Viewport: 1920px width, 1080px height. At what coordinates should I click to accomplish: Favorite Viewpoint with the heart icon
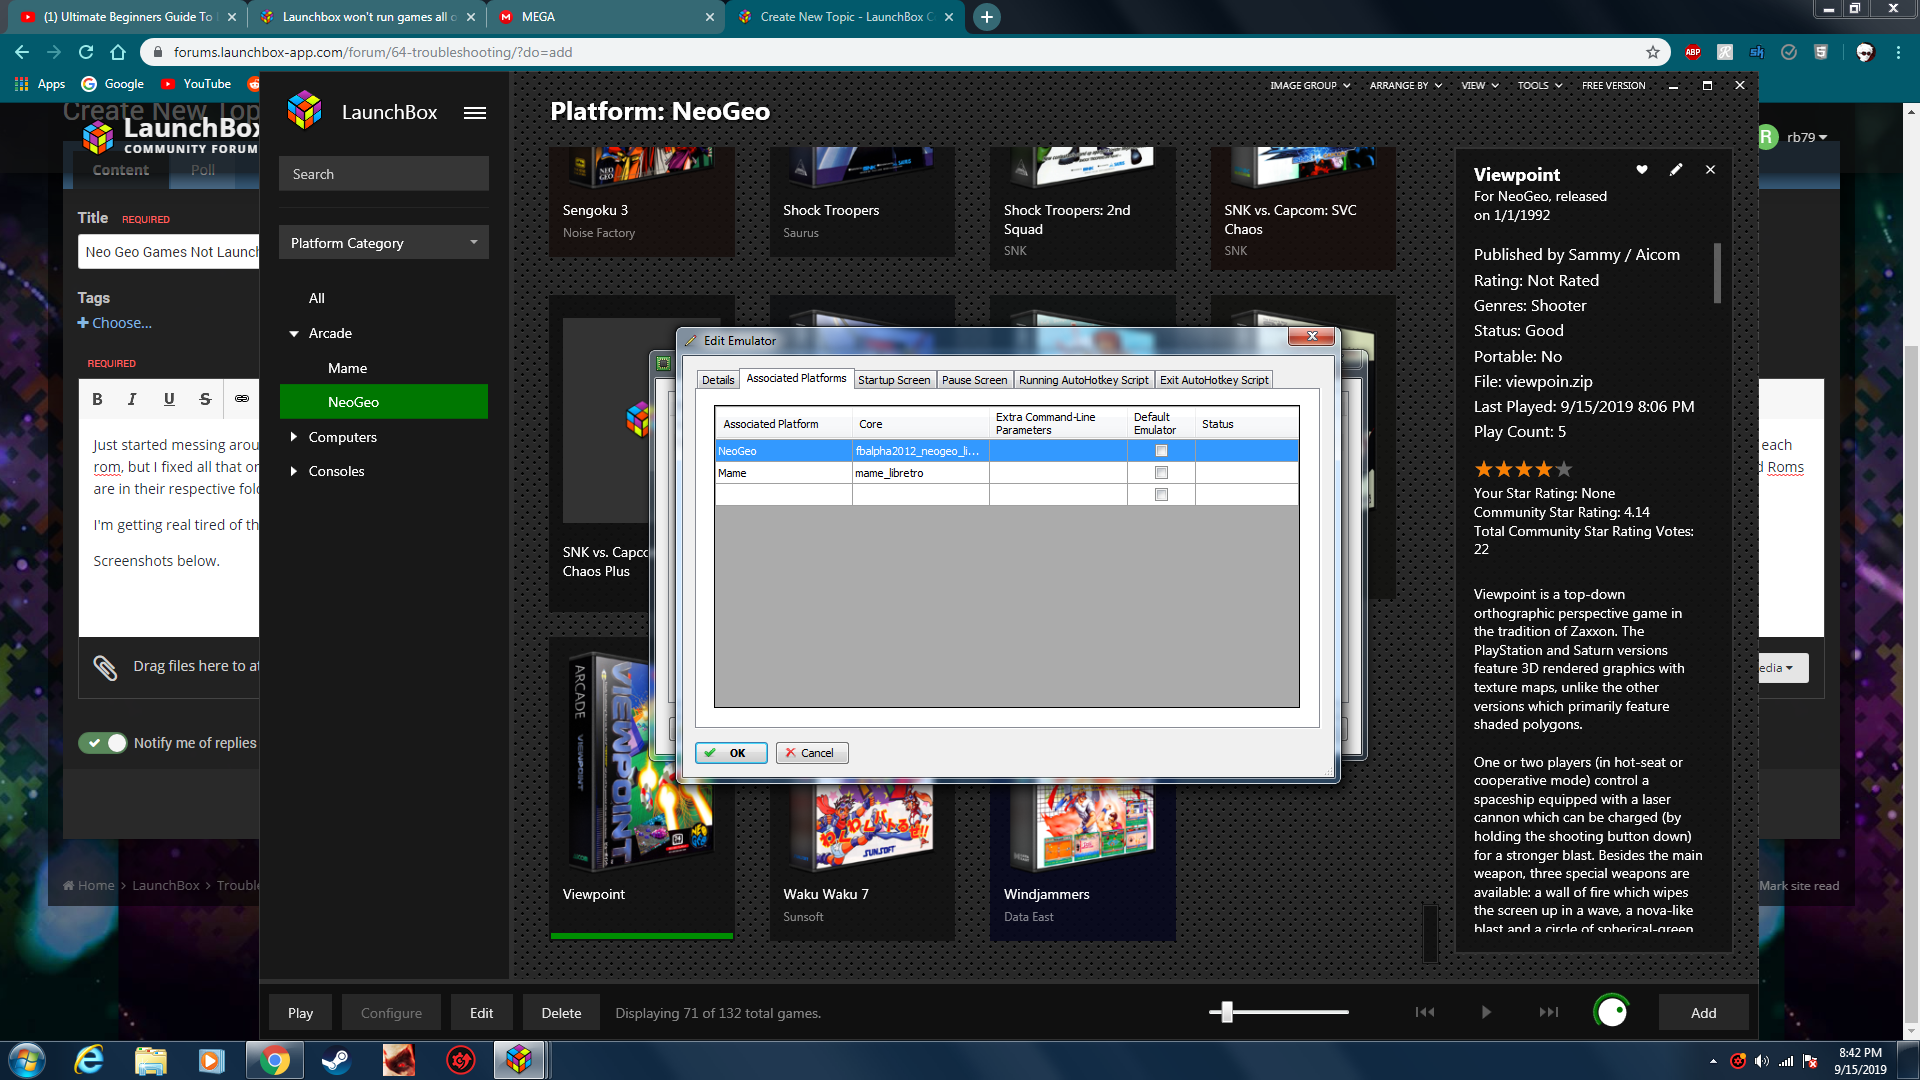click(1642, 170)
